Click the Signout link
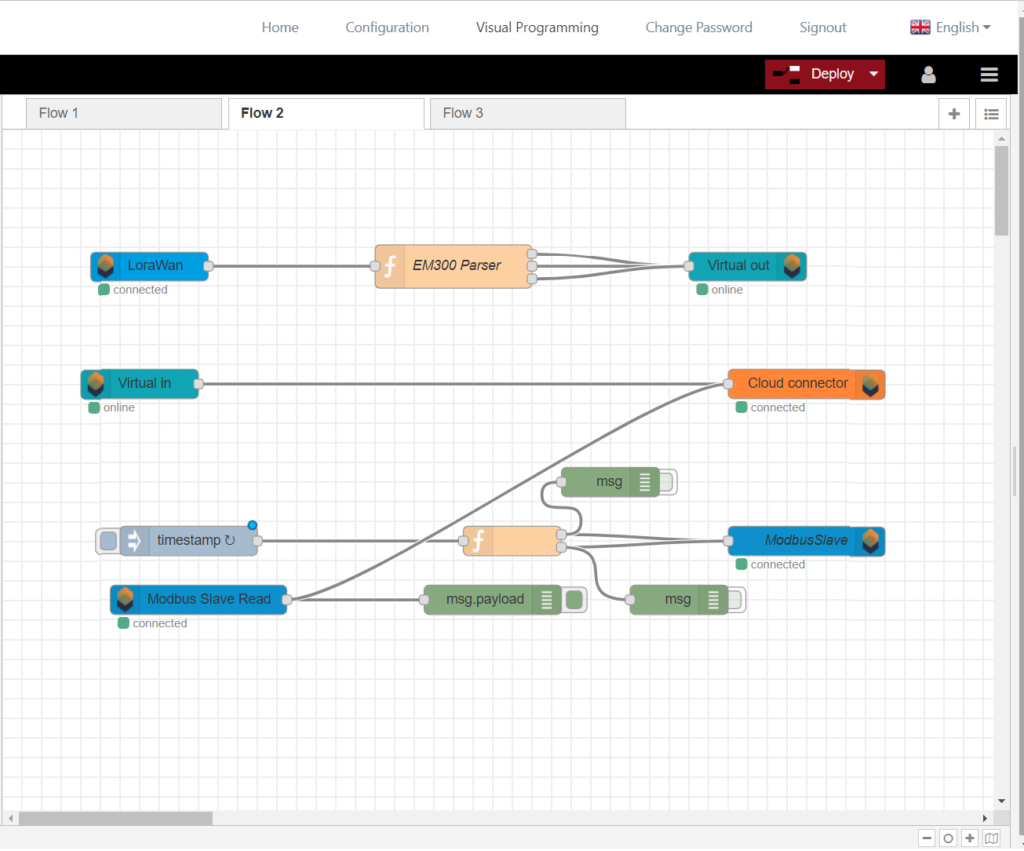The width and height of the screenshot is (1024, 851). click(823, 27)
